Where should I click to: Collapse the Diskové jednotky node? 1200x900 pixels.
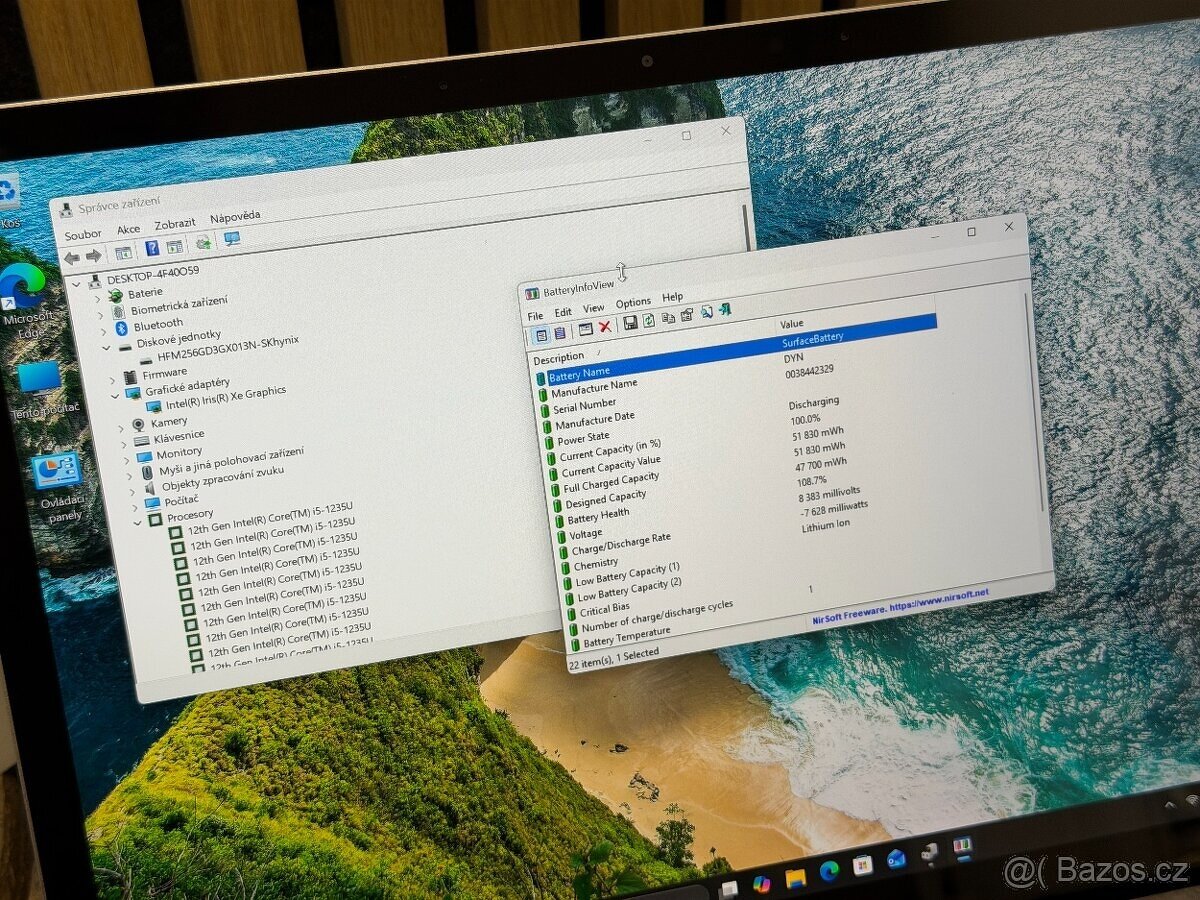pyautogui.click(x=106, y=348)
